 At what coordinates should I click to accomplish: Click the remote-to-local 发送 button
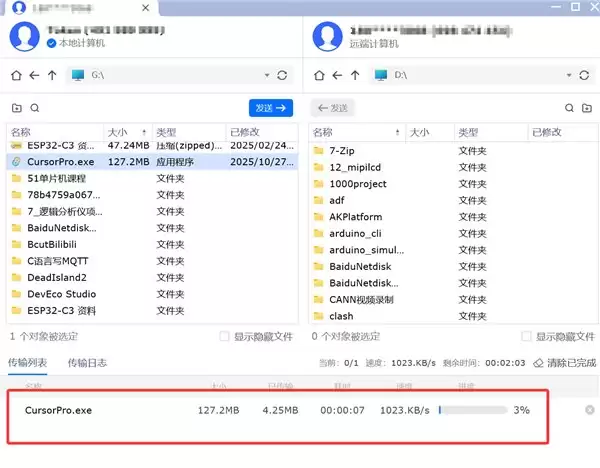pyautogui.click(x=333, y=108)
